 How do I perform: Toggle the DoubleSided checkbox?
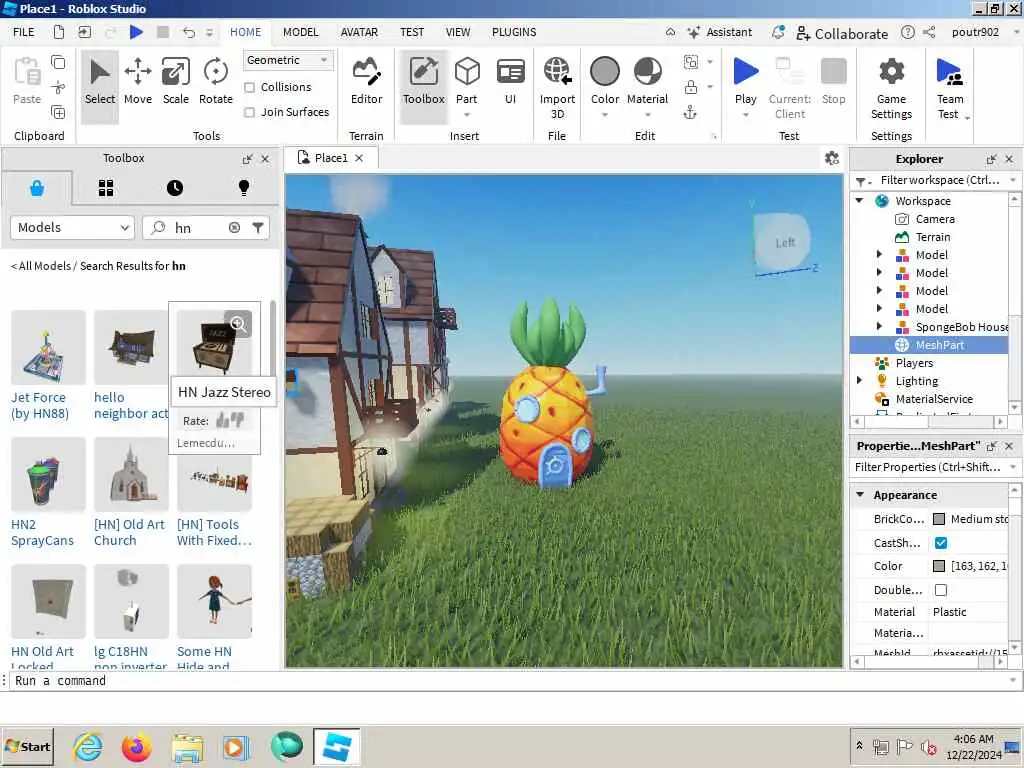coord(940,590)
